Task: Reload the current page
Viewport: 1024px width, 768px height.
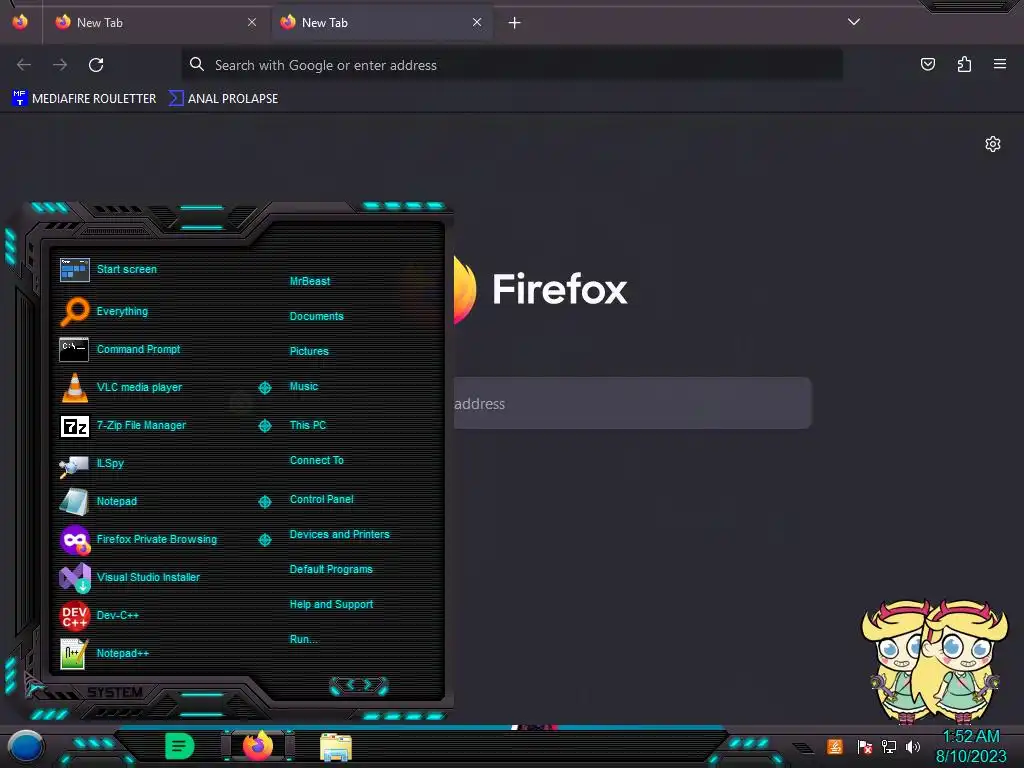Action: (96, 65)
